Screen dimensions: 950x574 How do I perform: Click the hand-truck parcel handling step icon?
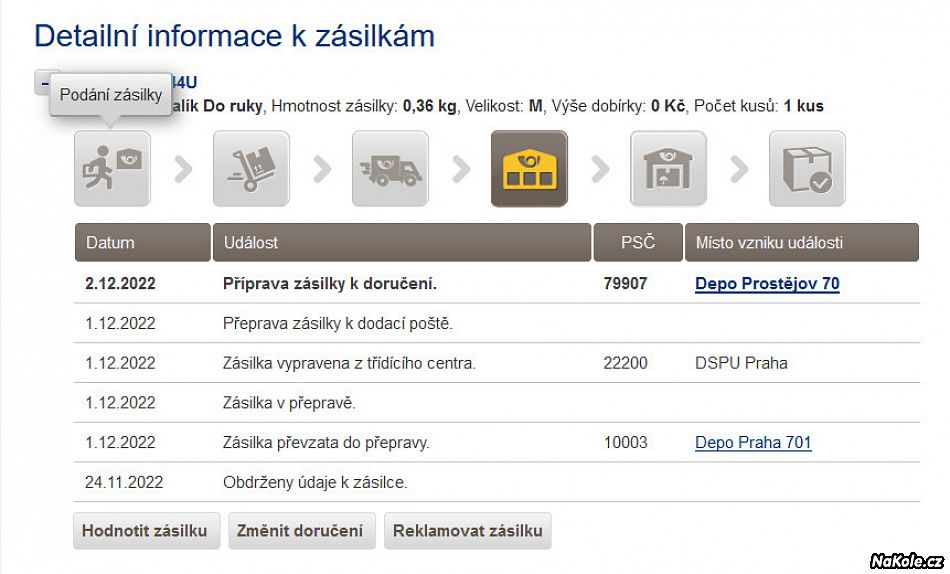251,169
